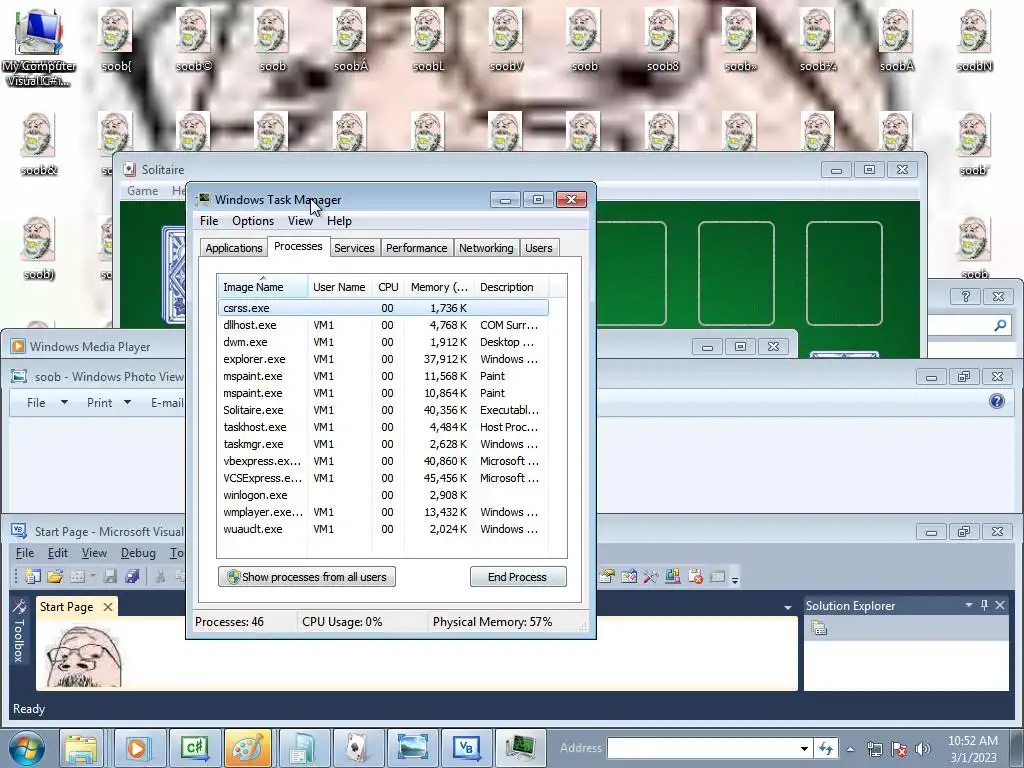This screenshot has width=1024, height=768.
Task: Click the Windows Start orb
Action: (27, 748)
